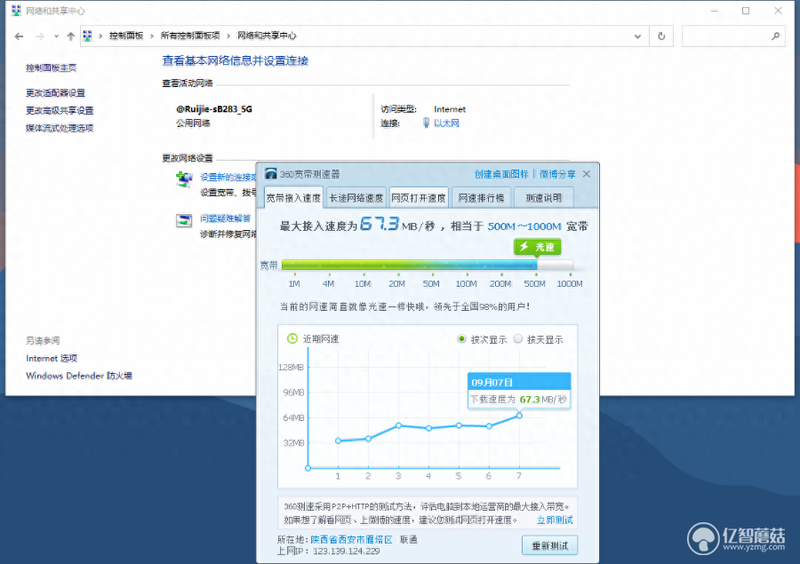The width and height of the screenshot is (800, 564).
Task: Click 微博分享 link
Action: 557,174
